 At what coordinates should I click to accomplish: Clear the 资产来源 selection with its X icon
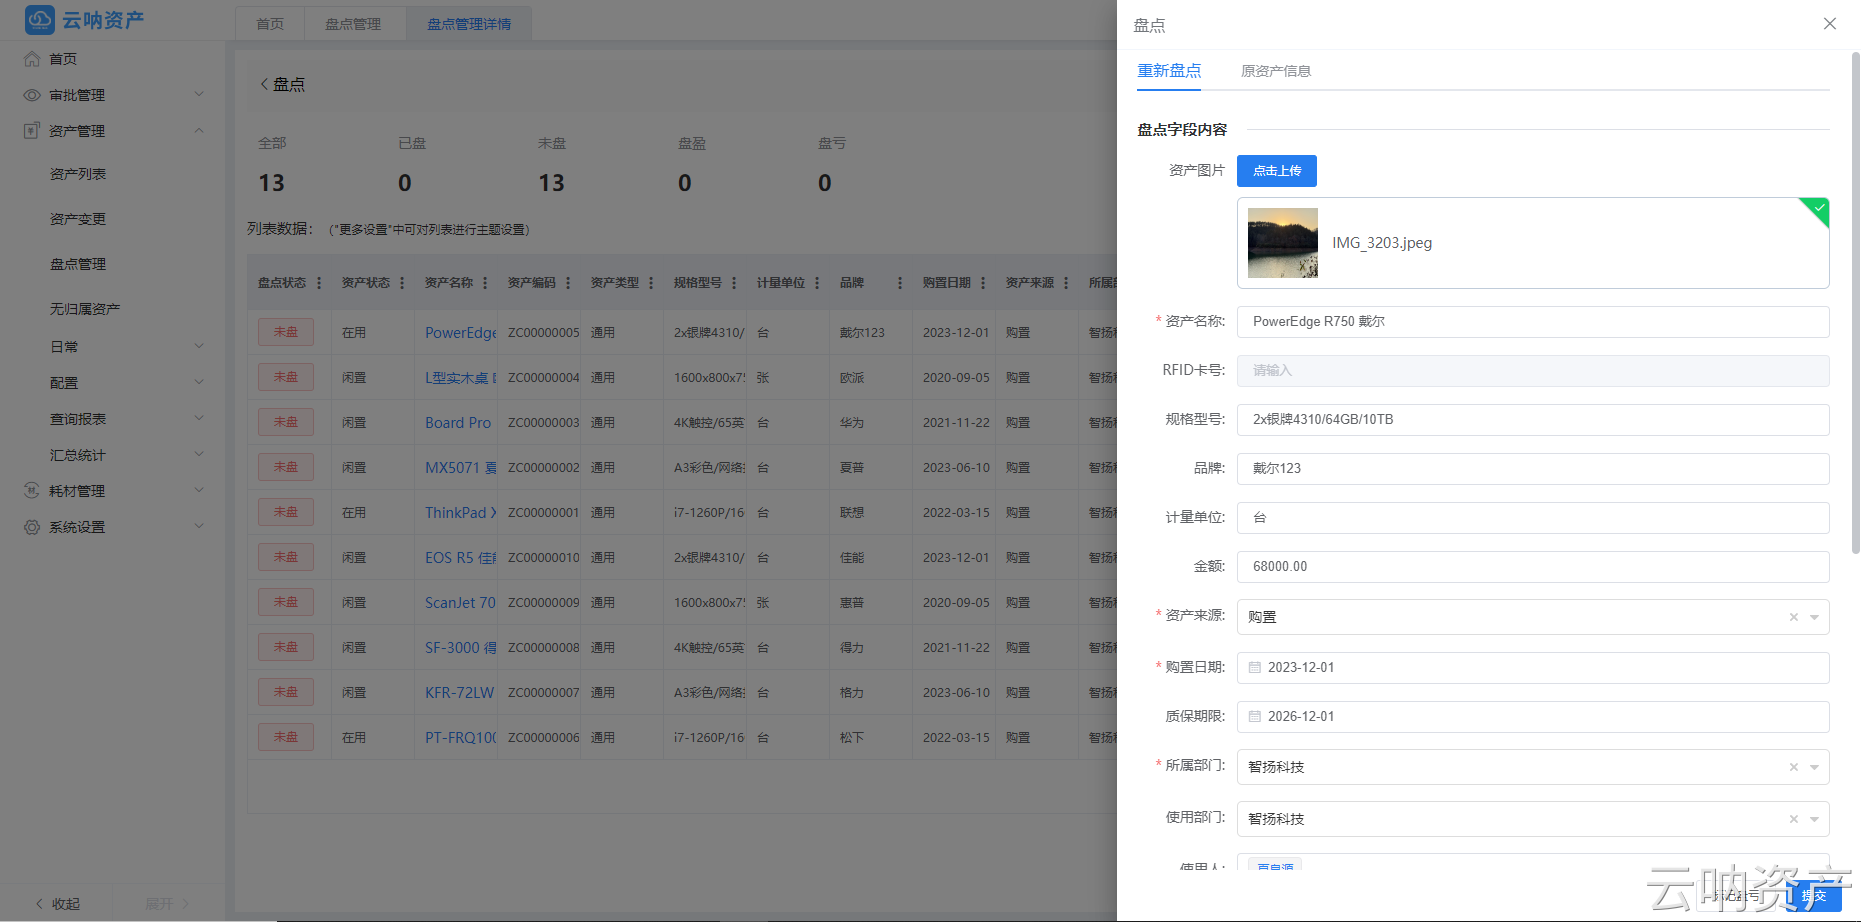1793,617
